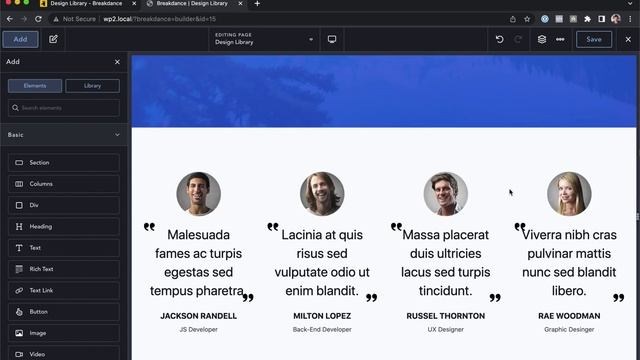
Task: Select the JACKSON RANDELL name text
Action: [198, 316]
